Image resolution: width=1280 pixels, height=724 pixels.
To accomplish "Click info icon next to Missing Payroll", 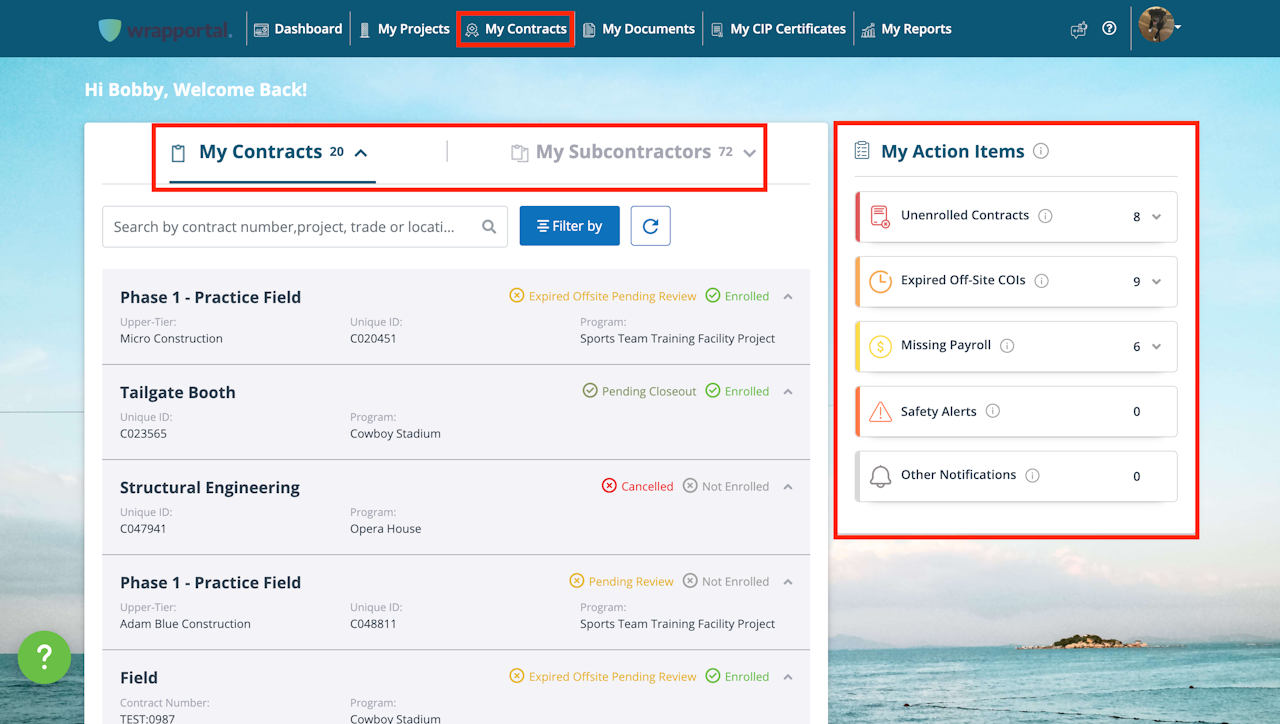I will coord(1007,346).
